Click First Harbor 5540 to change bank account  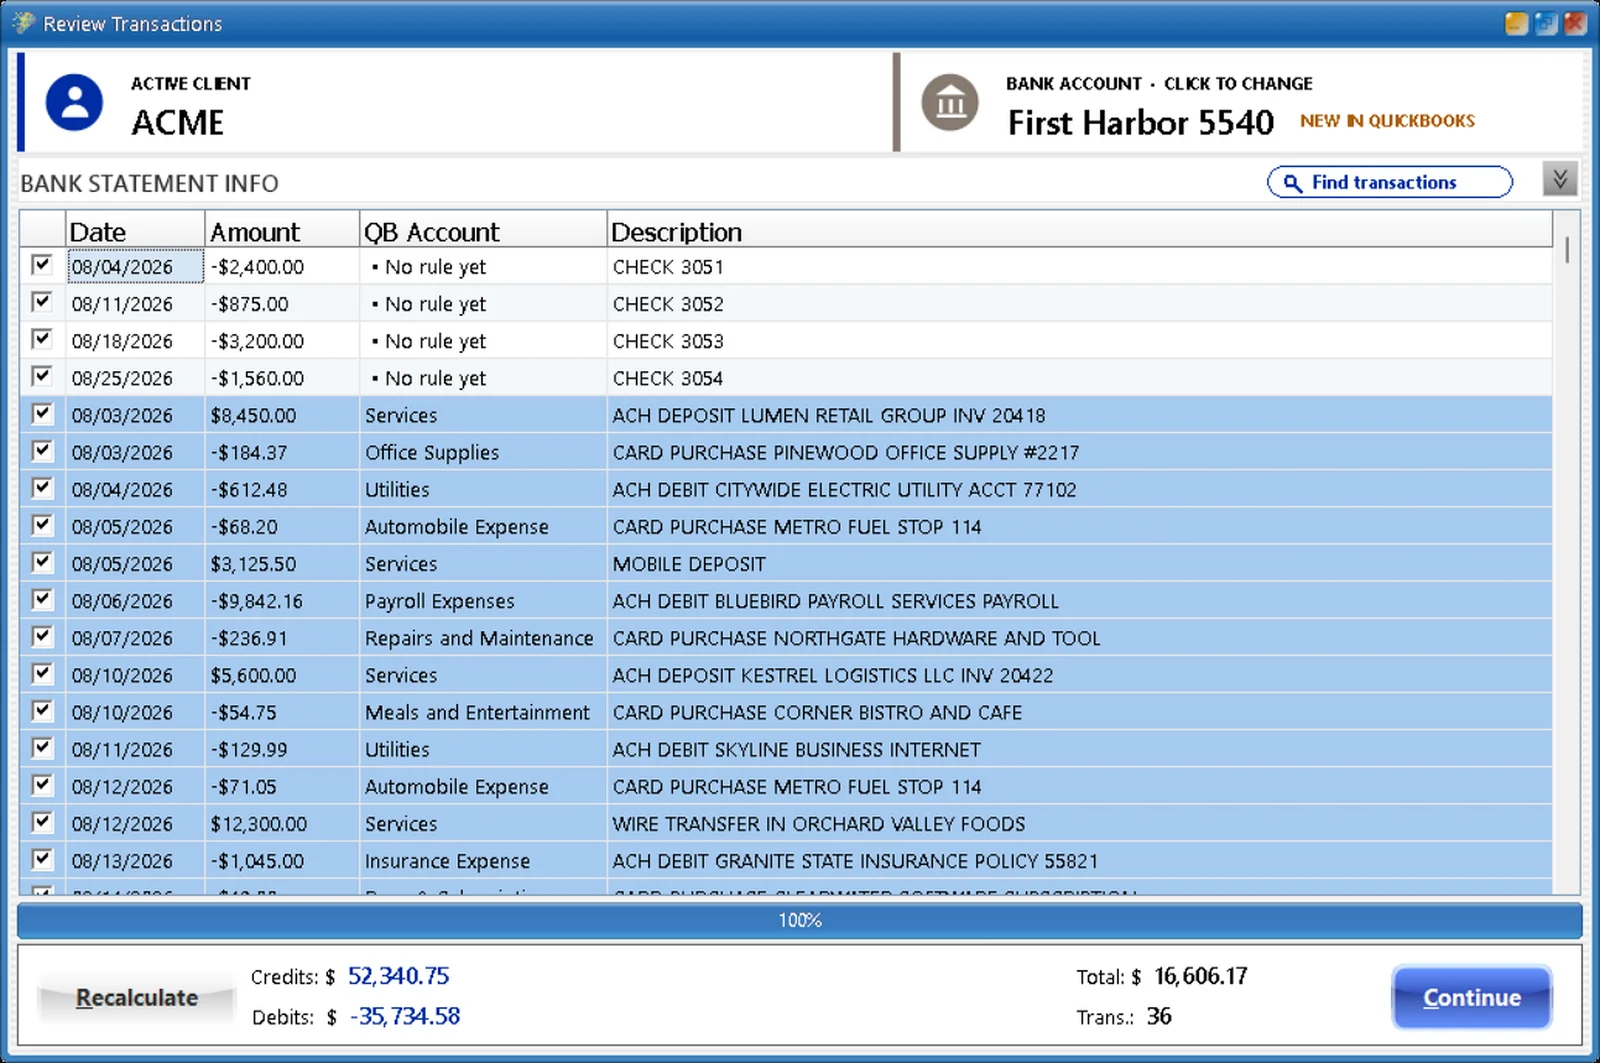point(1140,123)
